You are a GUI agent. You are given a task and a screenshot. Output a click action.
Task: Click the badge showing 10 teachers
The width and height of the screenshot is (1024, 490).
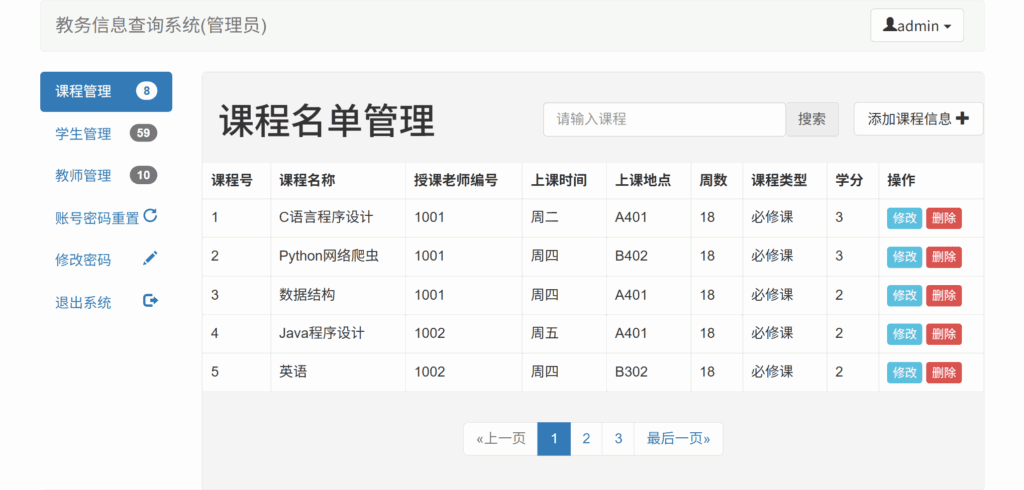[144, 175]
